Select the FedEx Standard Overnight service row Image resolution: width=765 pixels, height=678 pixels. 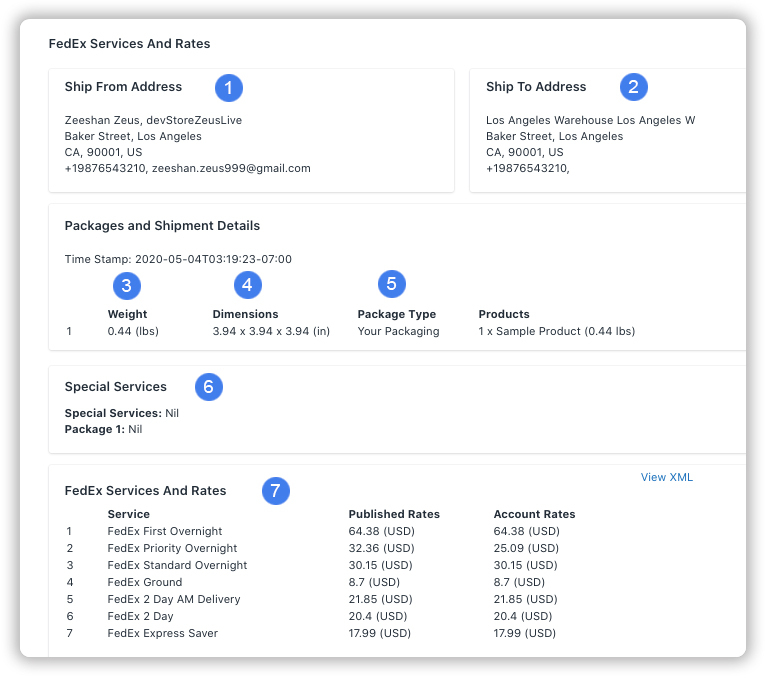[313, 565]
